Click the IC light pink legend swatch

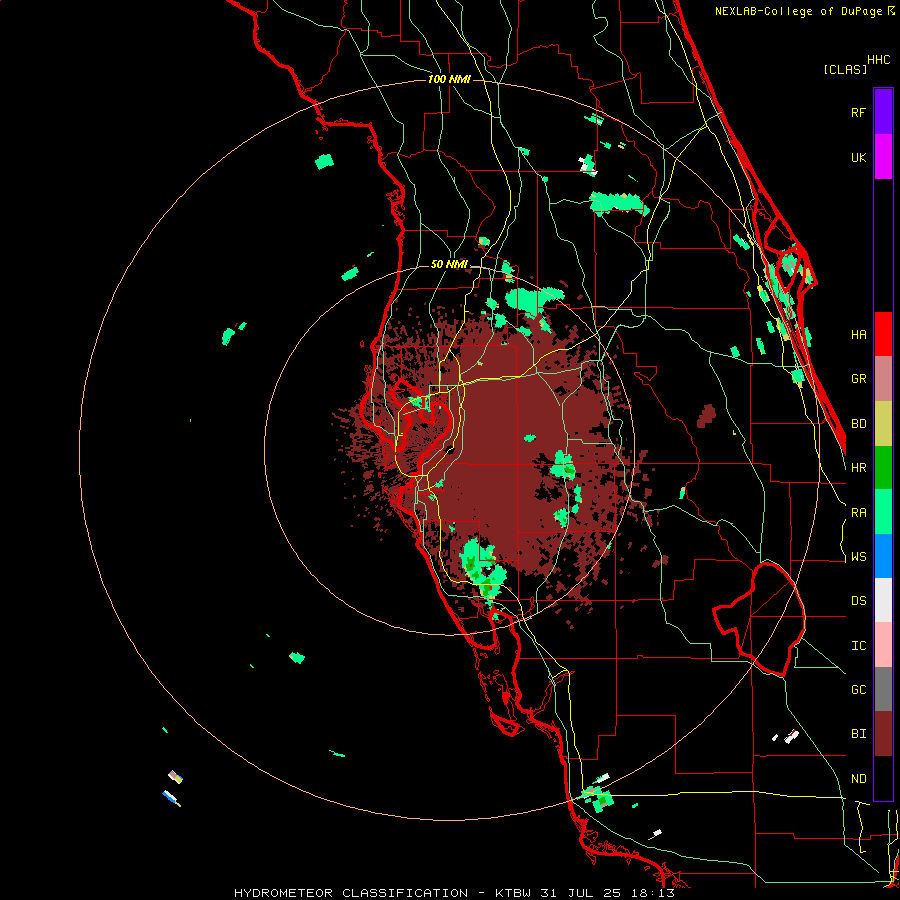[x=883, y=645]
